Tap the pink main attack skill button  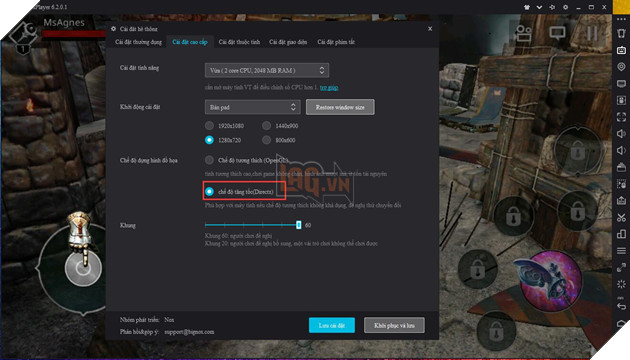click(x=550, y=280)
